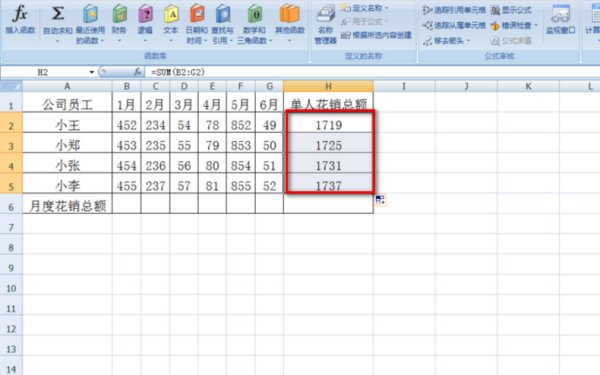Open the Name Manager (名称管理器)
Screen dimensions: 600x375
pyautogui.click(x=326, y=24)
